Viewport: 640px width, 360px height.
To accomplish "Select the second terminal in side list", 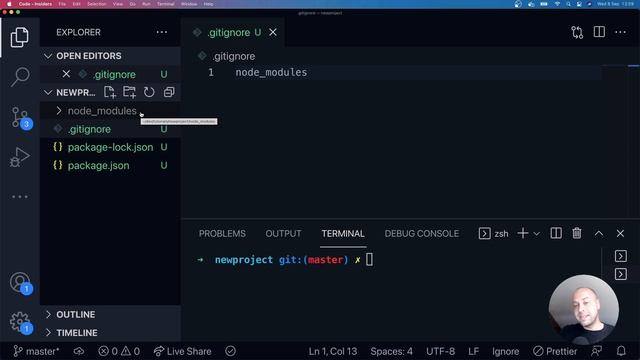I will point(621,274).
